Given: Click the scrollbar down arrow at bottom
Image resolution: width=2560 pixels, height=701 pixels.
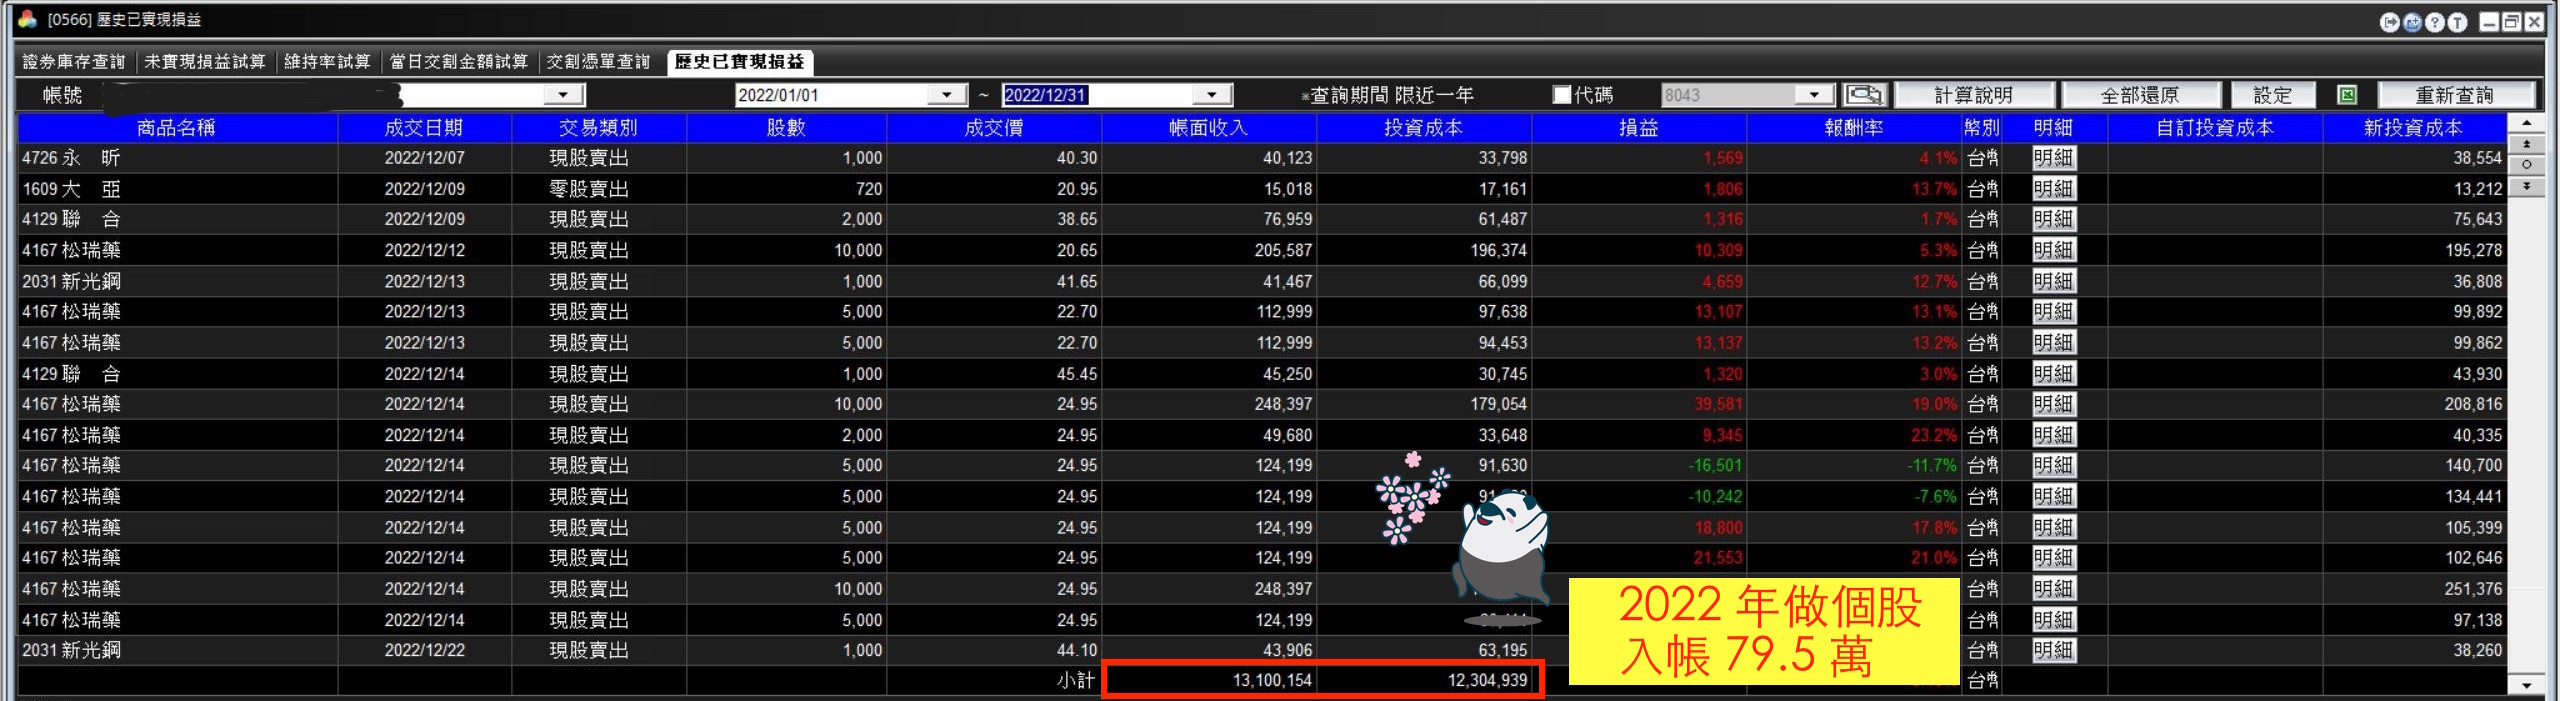Looking at the screenshot, I should 2527,685.
